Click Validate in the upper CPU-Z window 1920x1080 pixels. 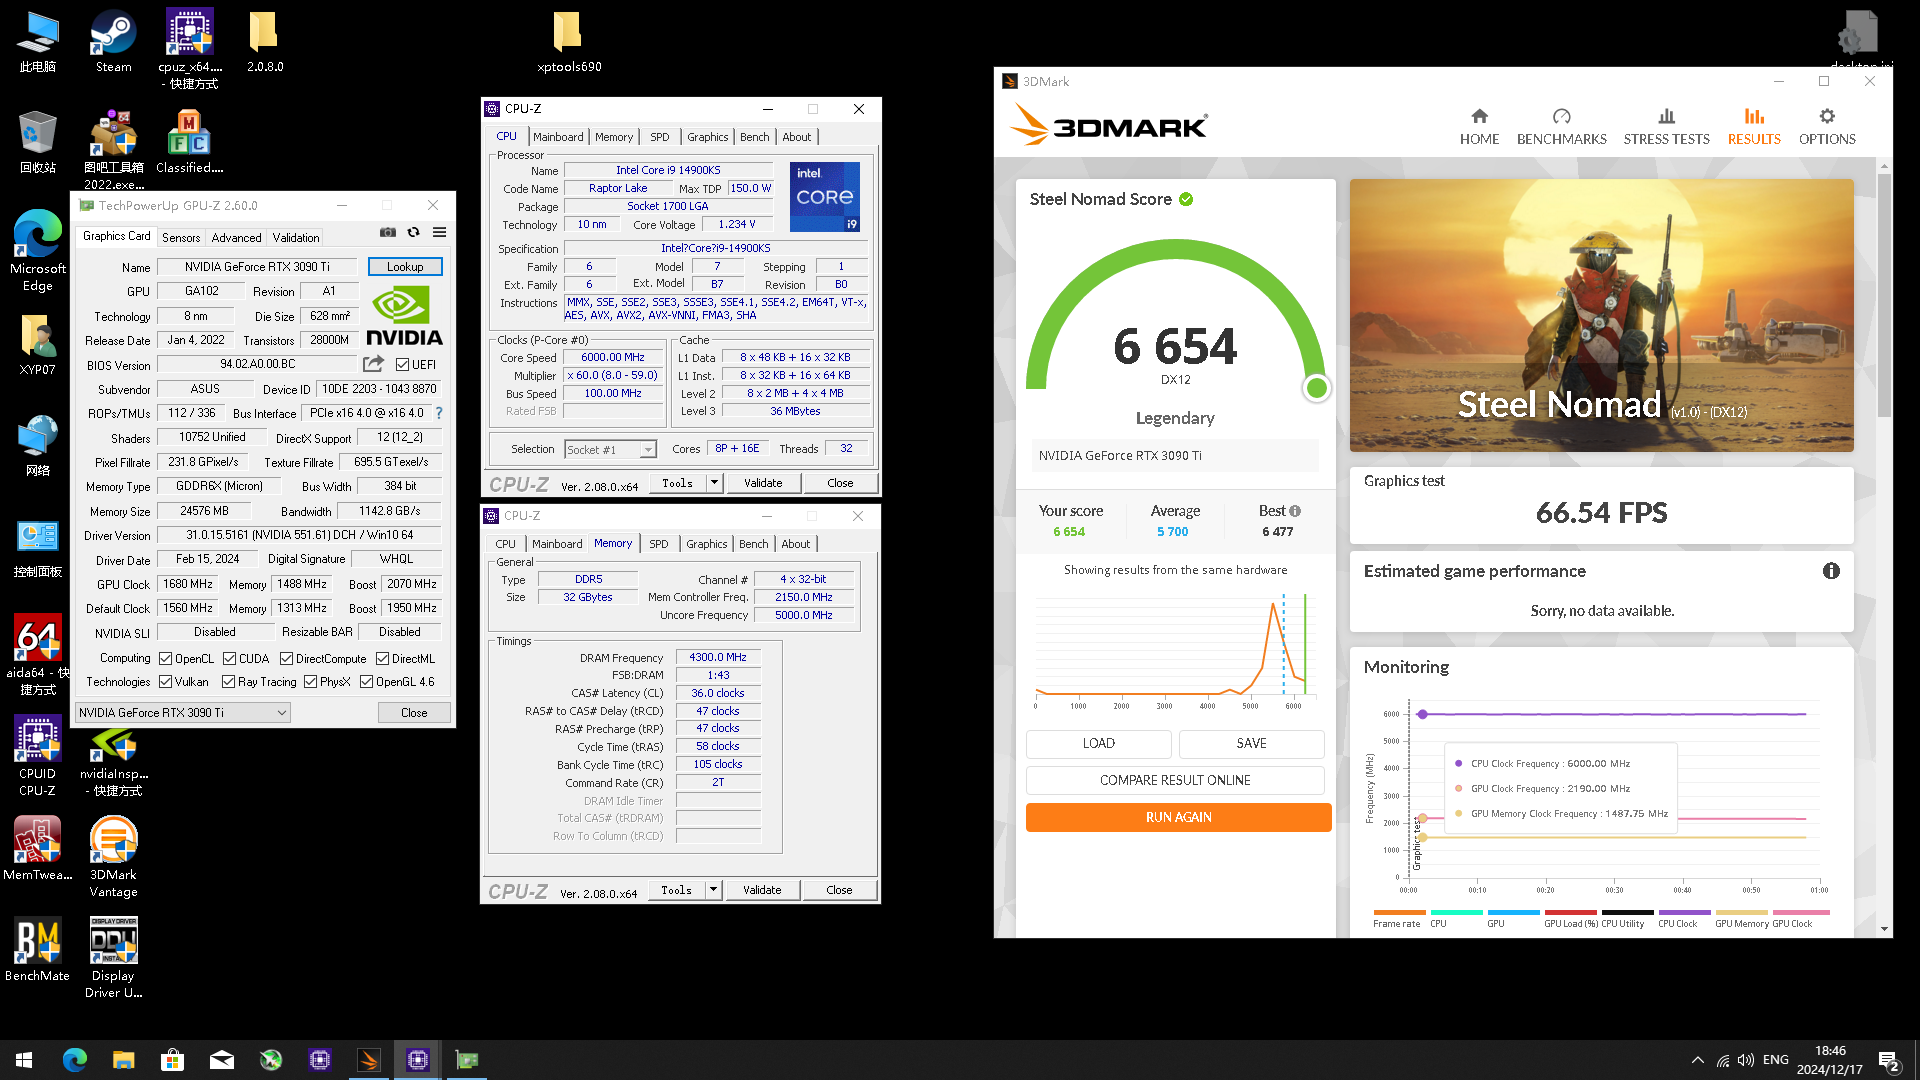[763, 483]
